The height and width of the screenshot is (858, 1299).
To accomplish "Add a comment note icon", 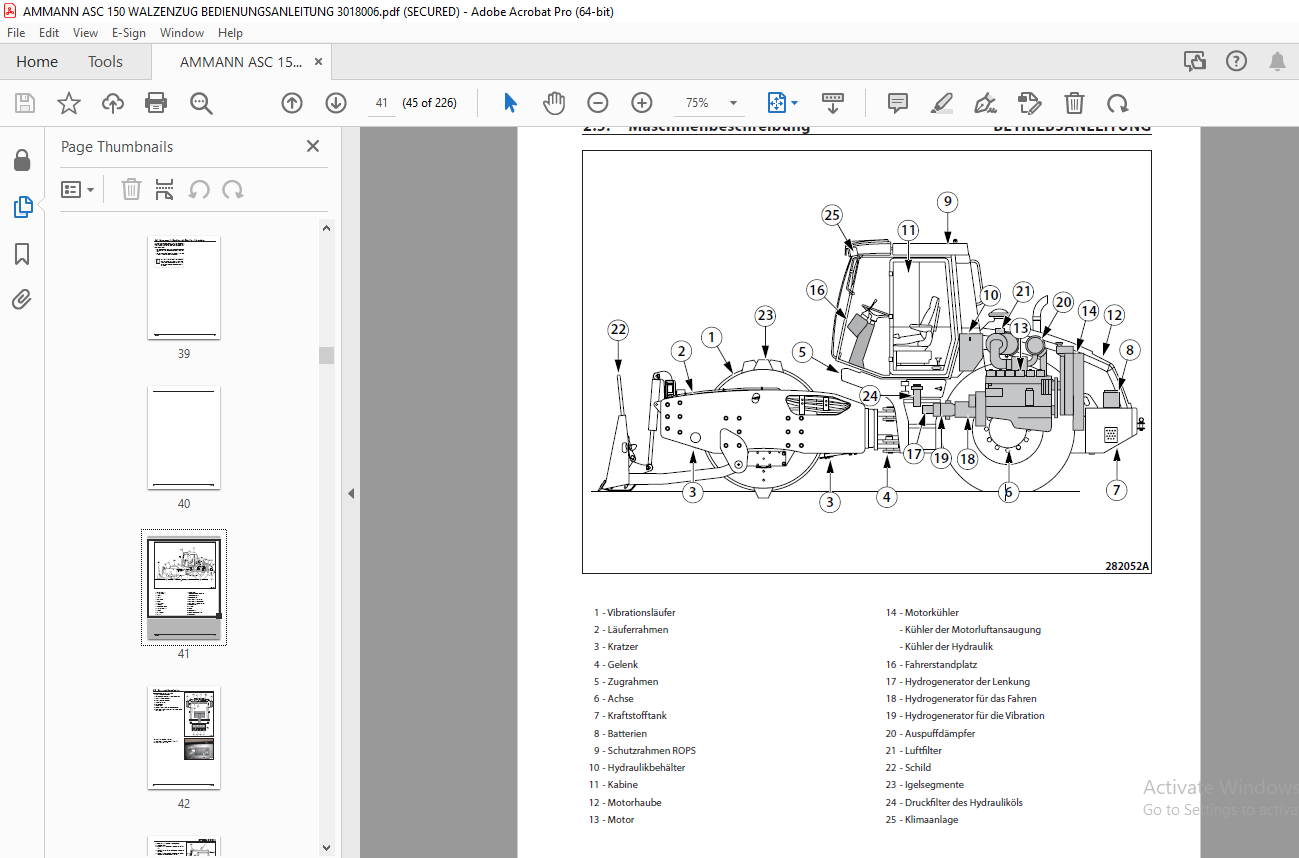I will click(897, 103).
